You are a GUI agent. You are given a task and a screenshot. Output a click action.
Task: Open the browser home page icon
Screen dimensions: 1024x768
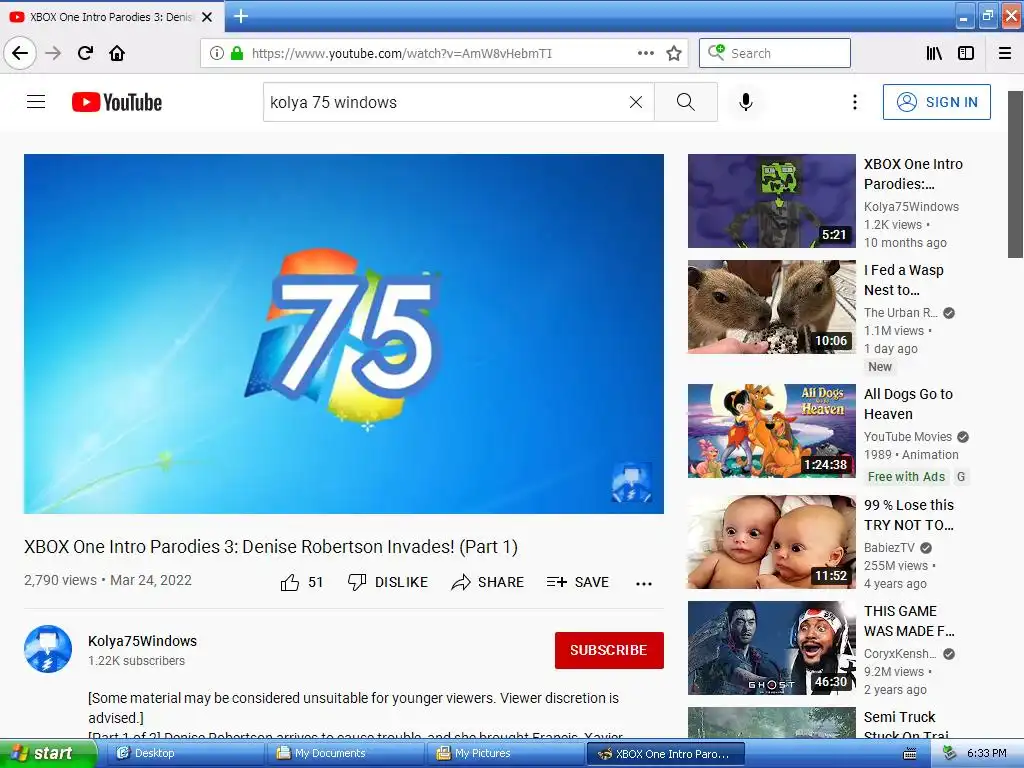pos(117,53)
